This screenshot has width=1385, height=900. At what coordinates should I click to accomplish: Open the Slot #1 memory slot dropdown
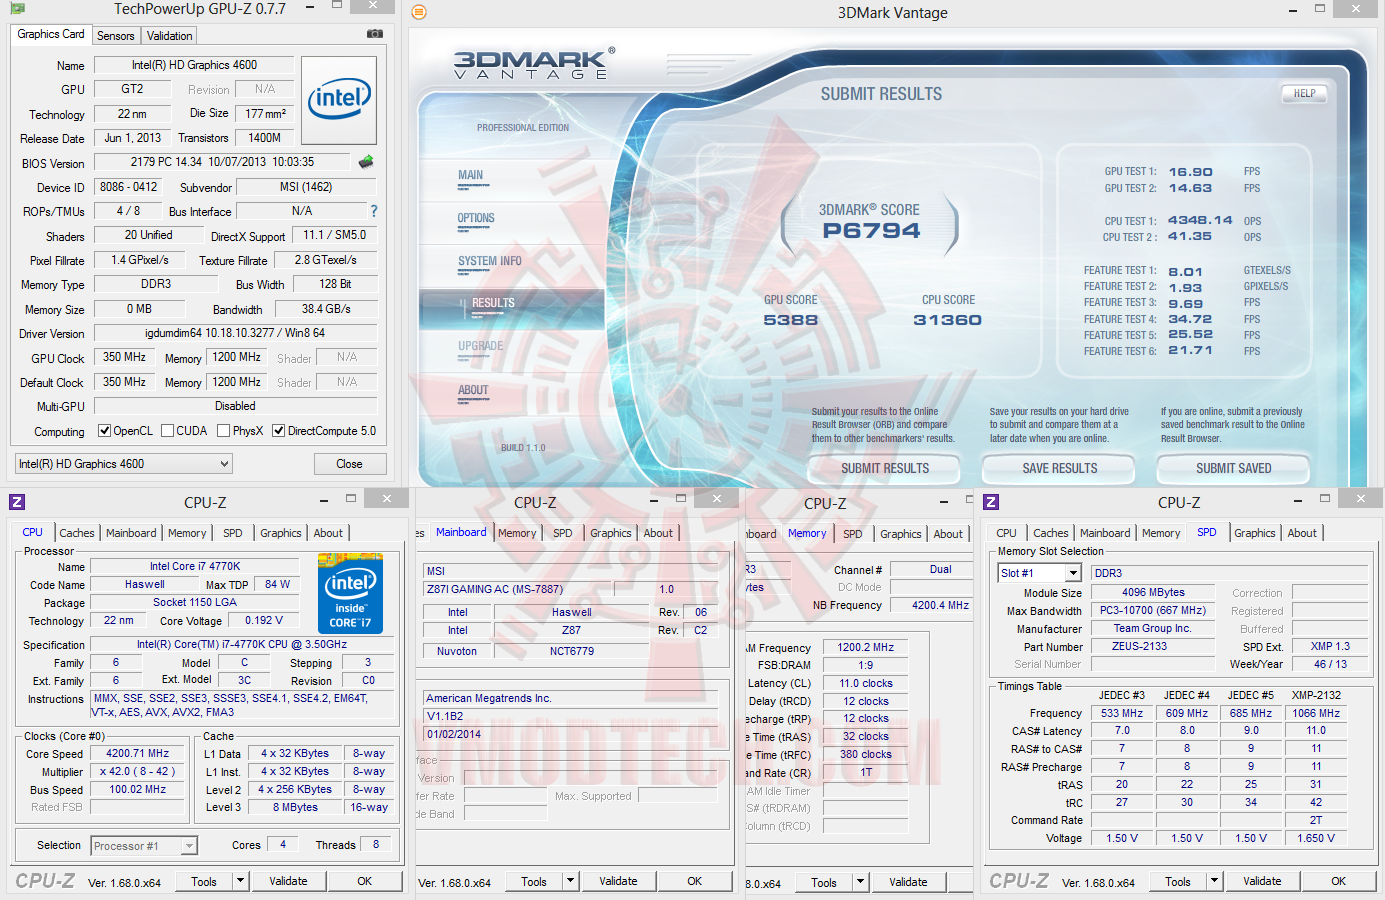click(x=1040, y=573)
